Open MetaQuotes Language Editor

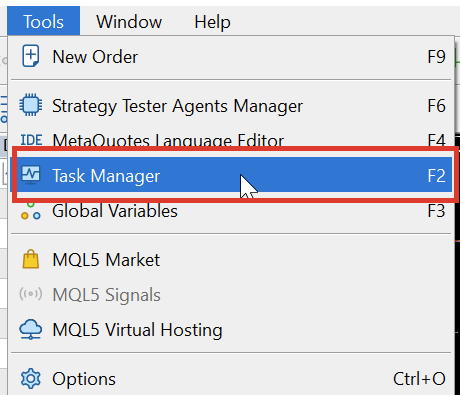[x=231, y=140]
